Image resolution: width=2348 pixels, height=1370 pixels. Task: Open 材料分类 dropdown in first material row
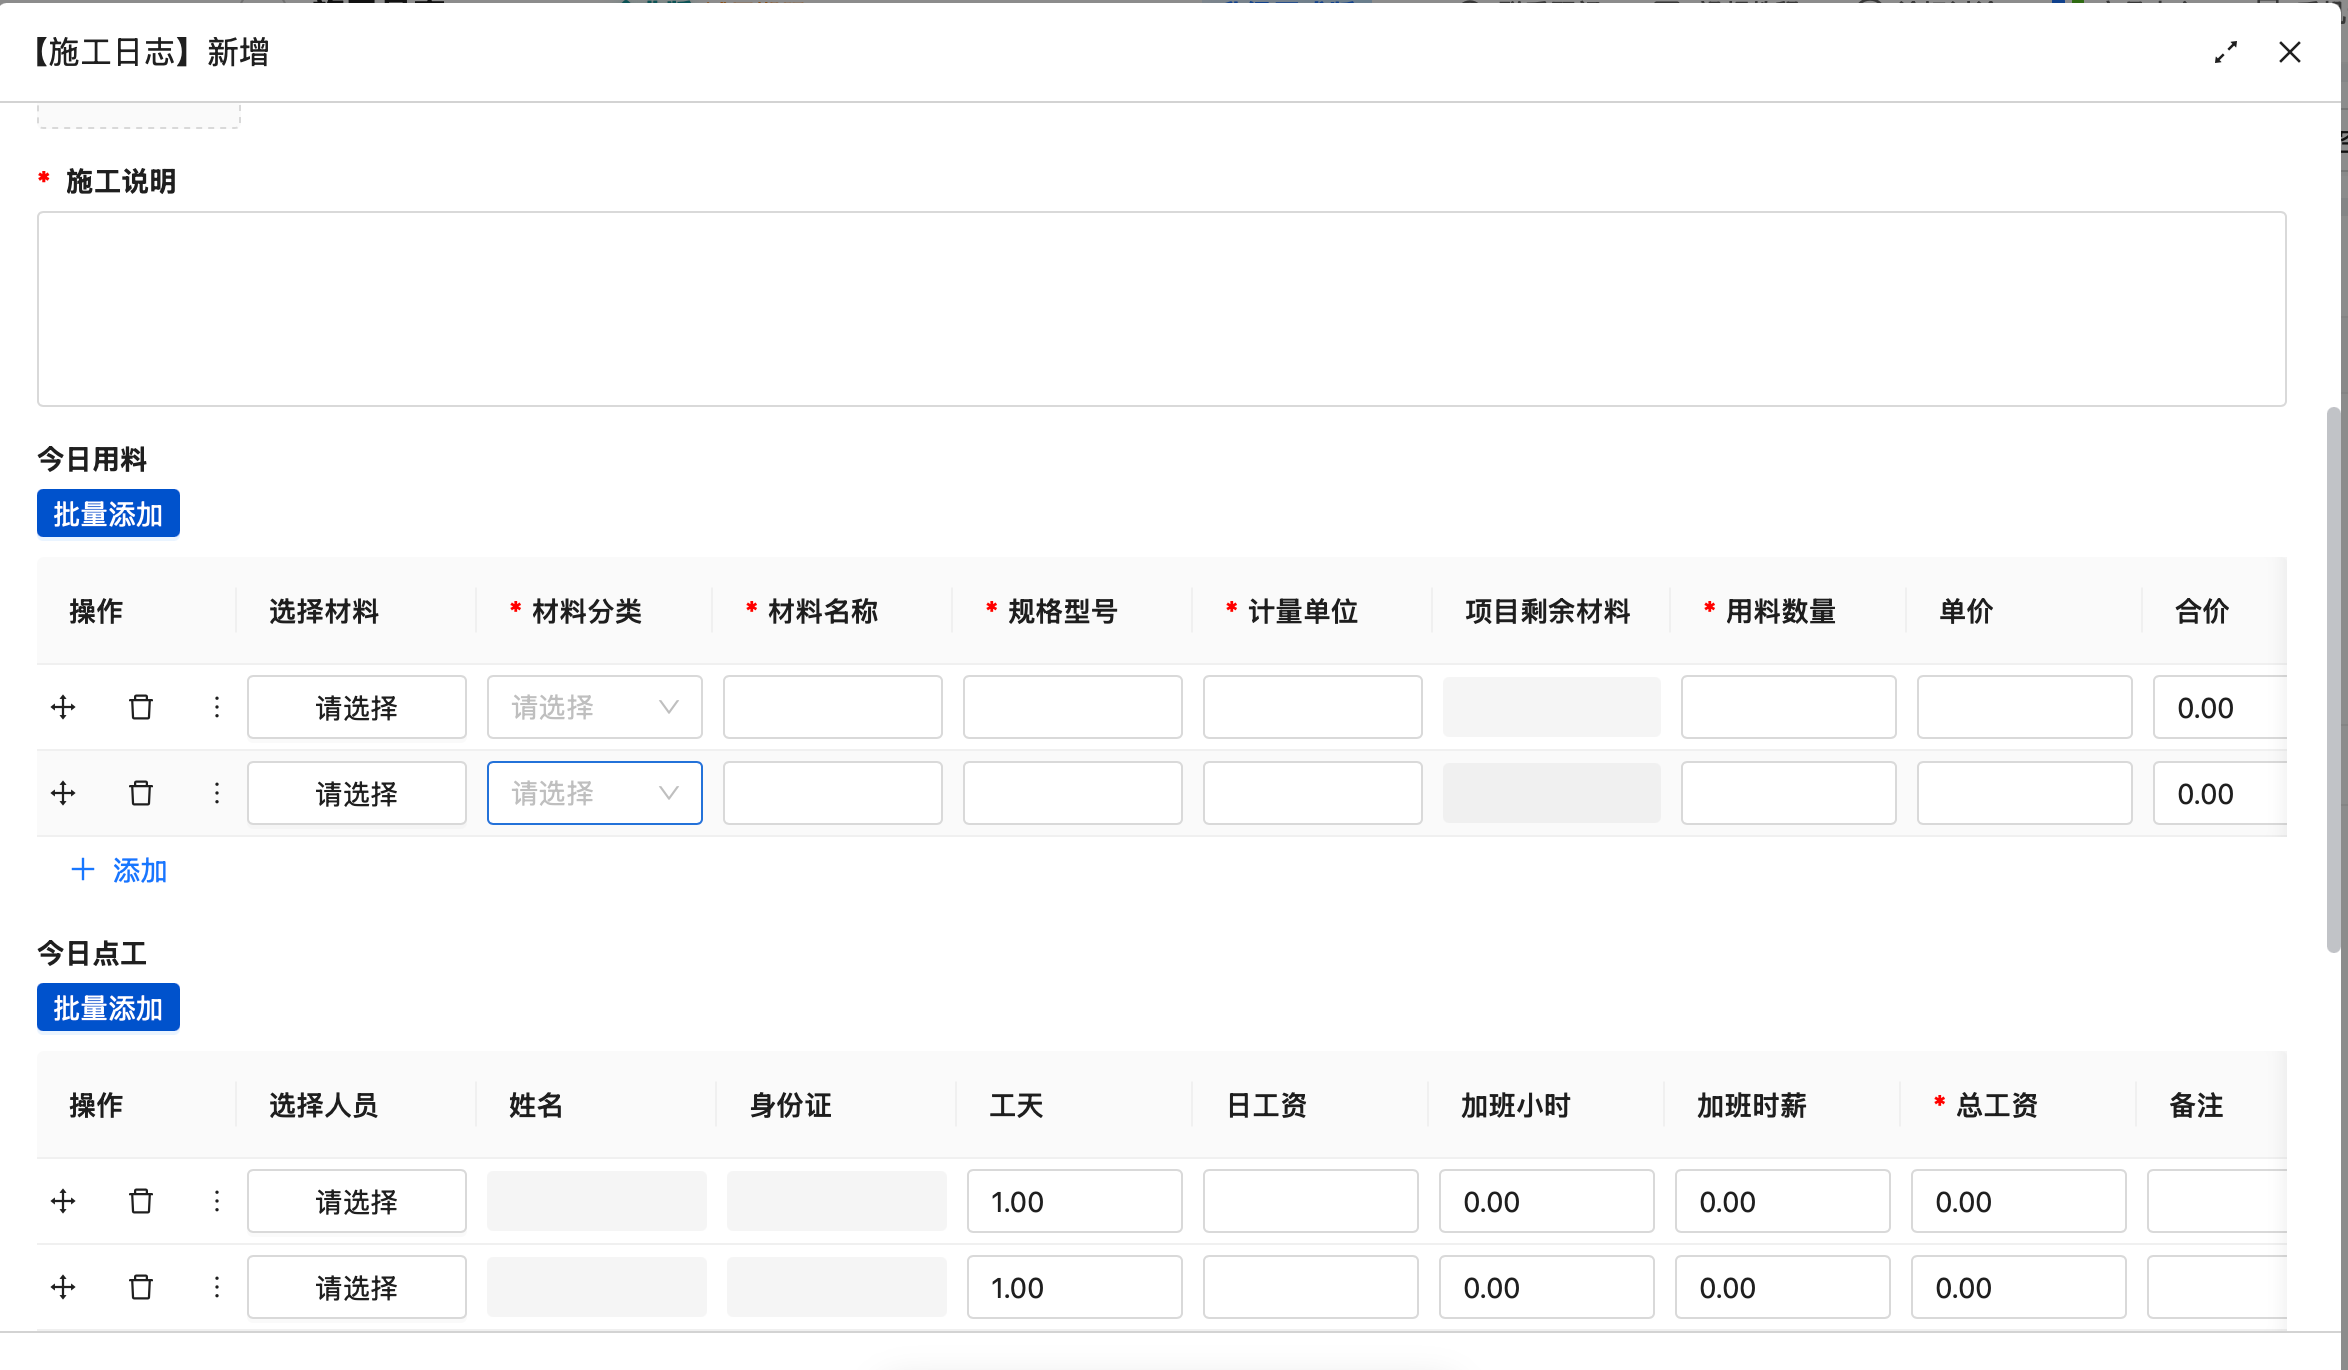point(595,707)
